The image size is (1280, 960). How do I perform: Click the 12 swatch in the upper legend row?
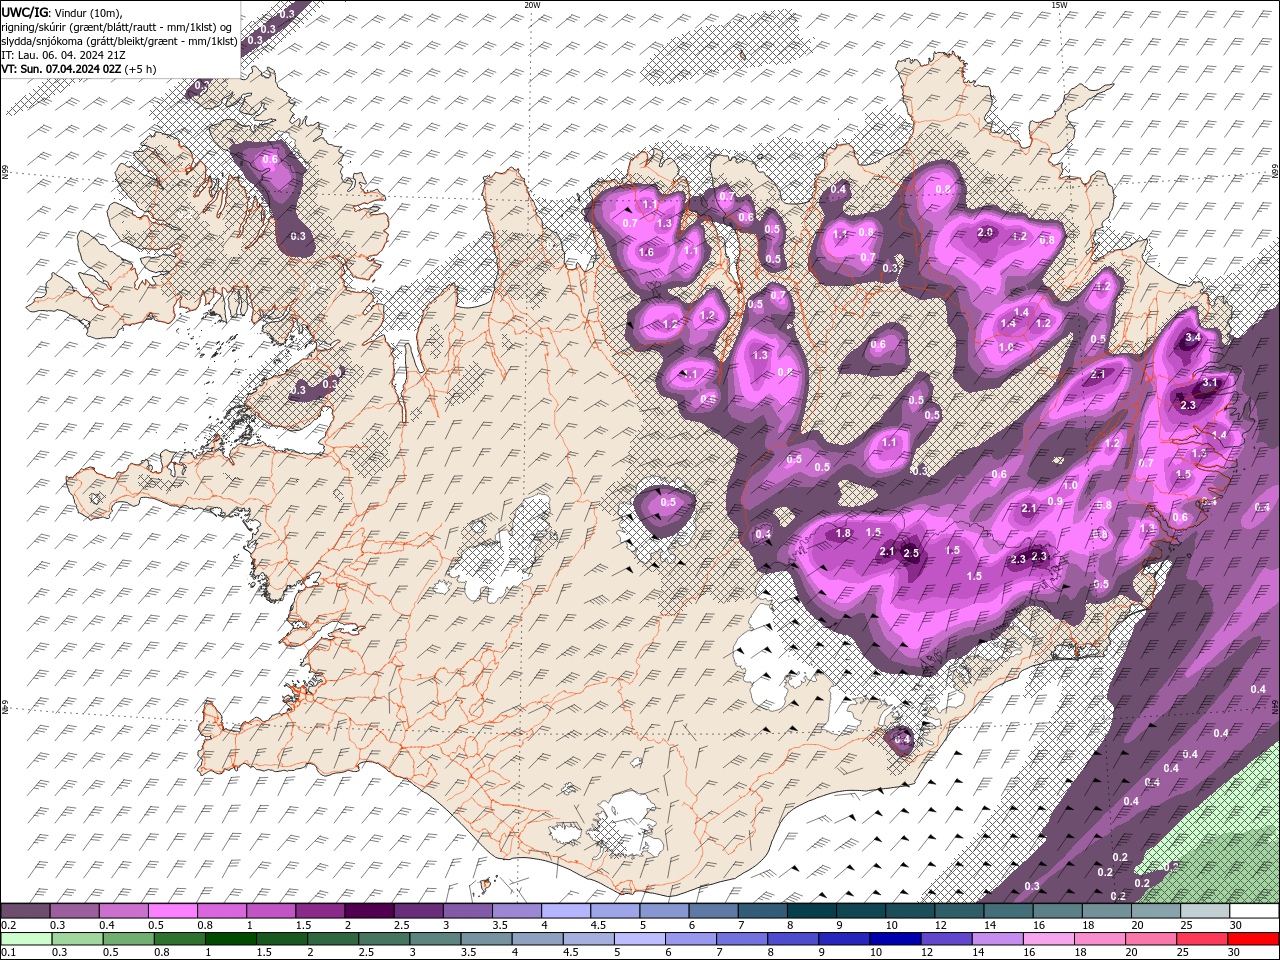(960, 911)
